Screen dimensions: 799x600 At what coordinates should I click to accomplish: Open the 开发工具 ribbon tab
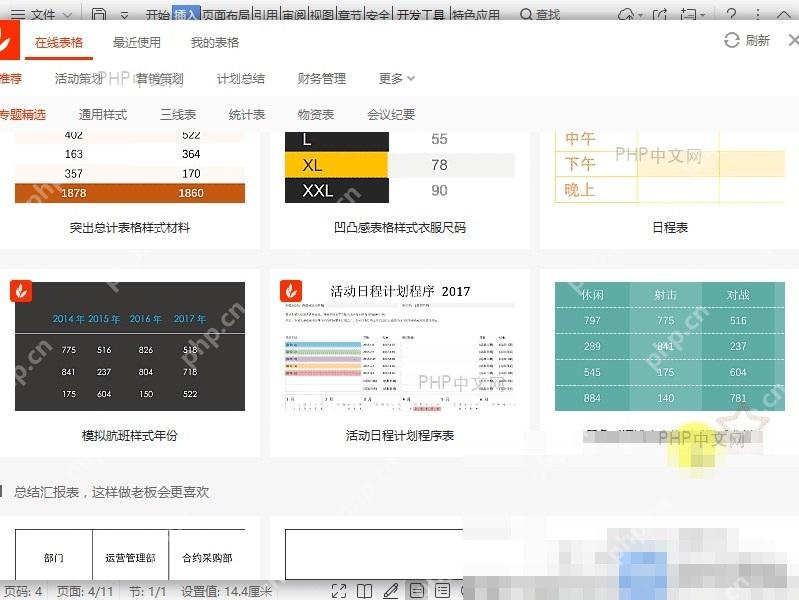tap(421, 15)
